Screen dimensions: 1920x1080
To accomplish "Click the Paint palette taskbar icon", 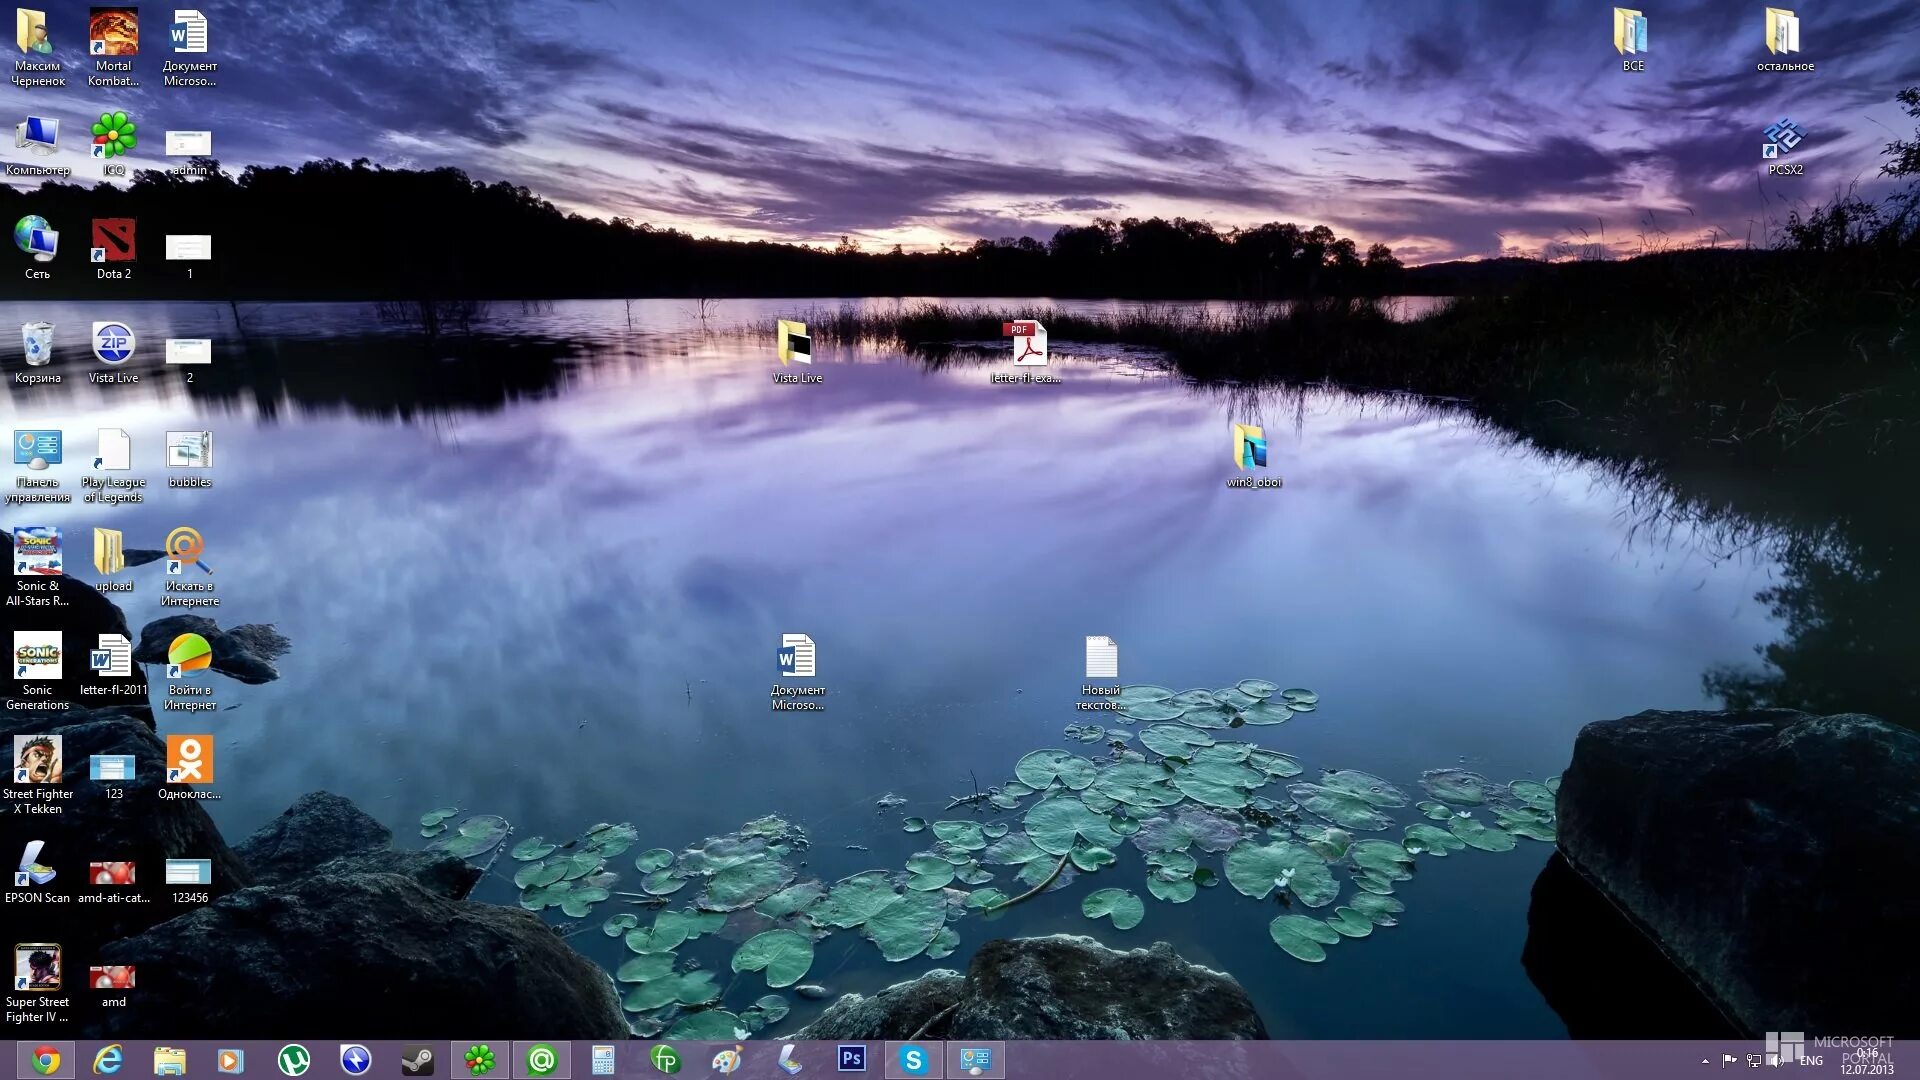I will tap(727, 1060).
